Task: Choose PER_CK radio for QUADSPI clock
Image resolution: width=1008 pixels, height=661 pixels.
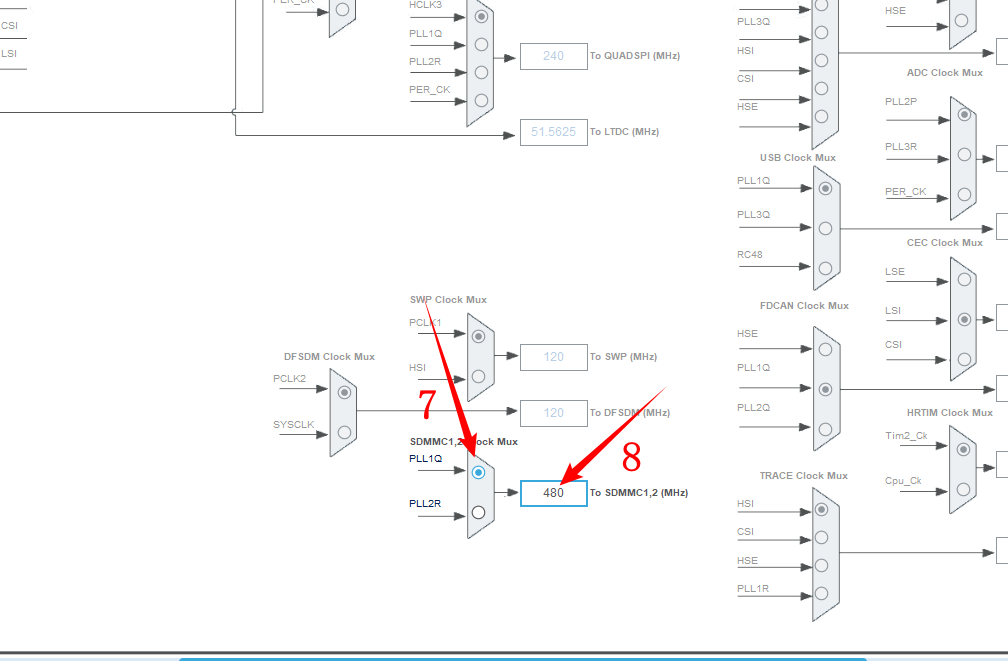Action: click(481, 100)
